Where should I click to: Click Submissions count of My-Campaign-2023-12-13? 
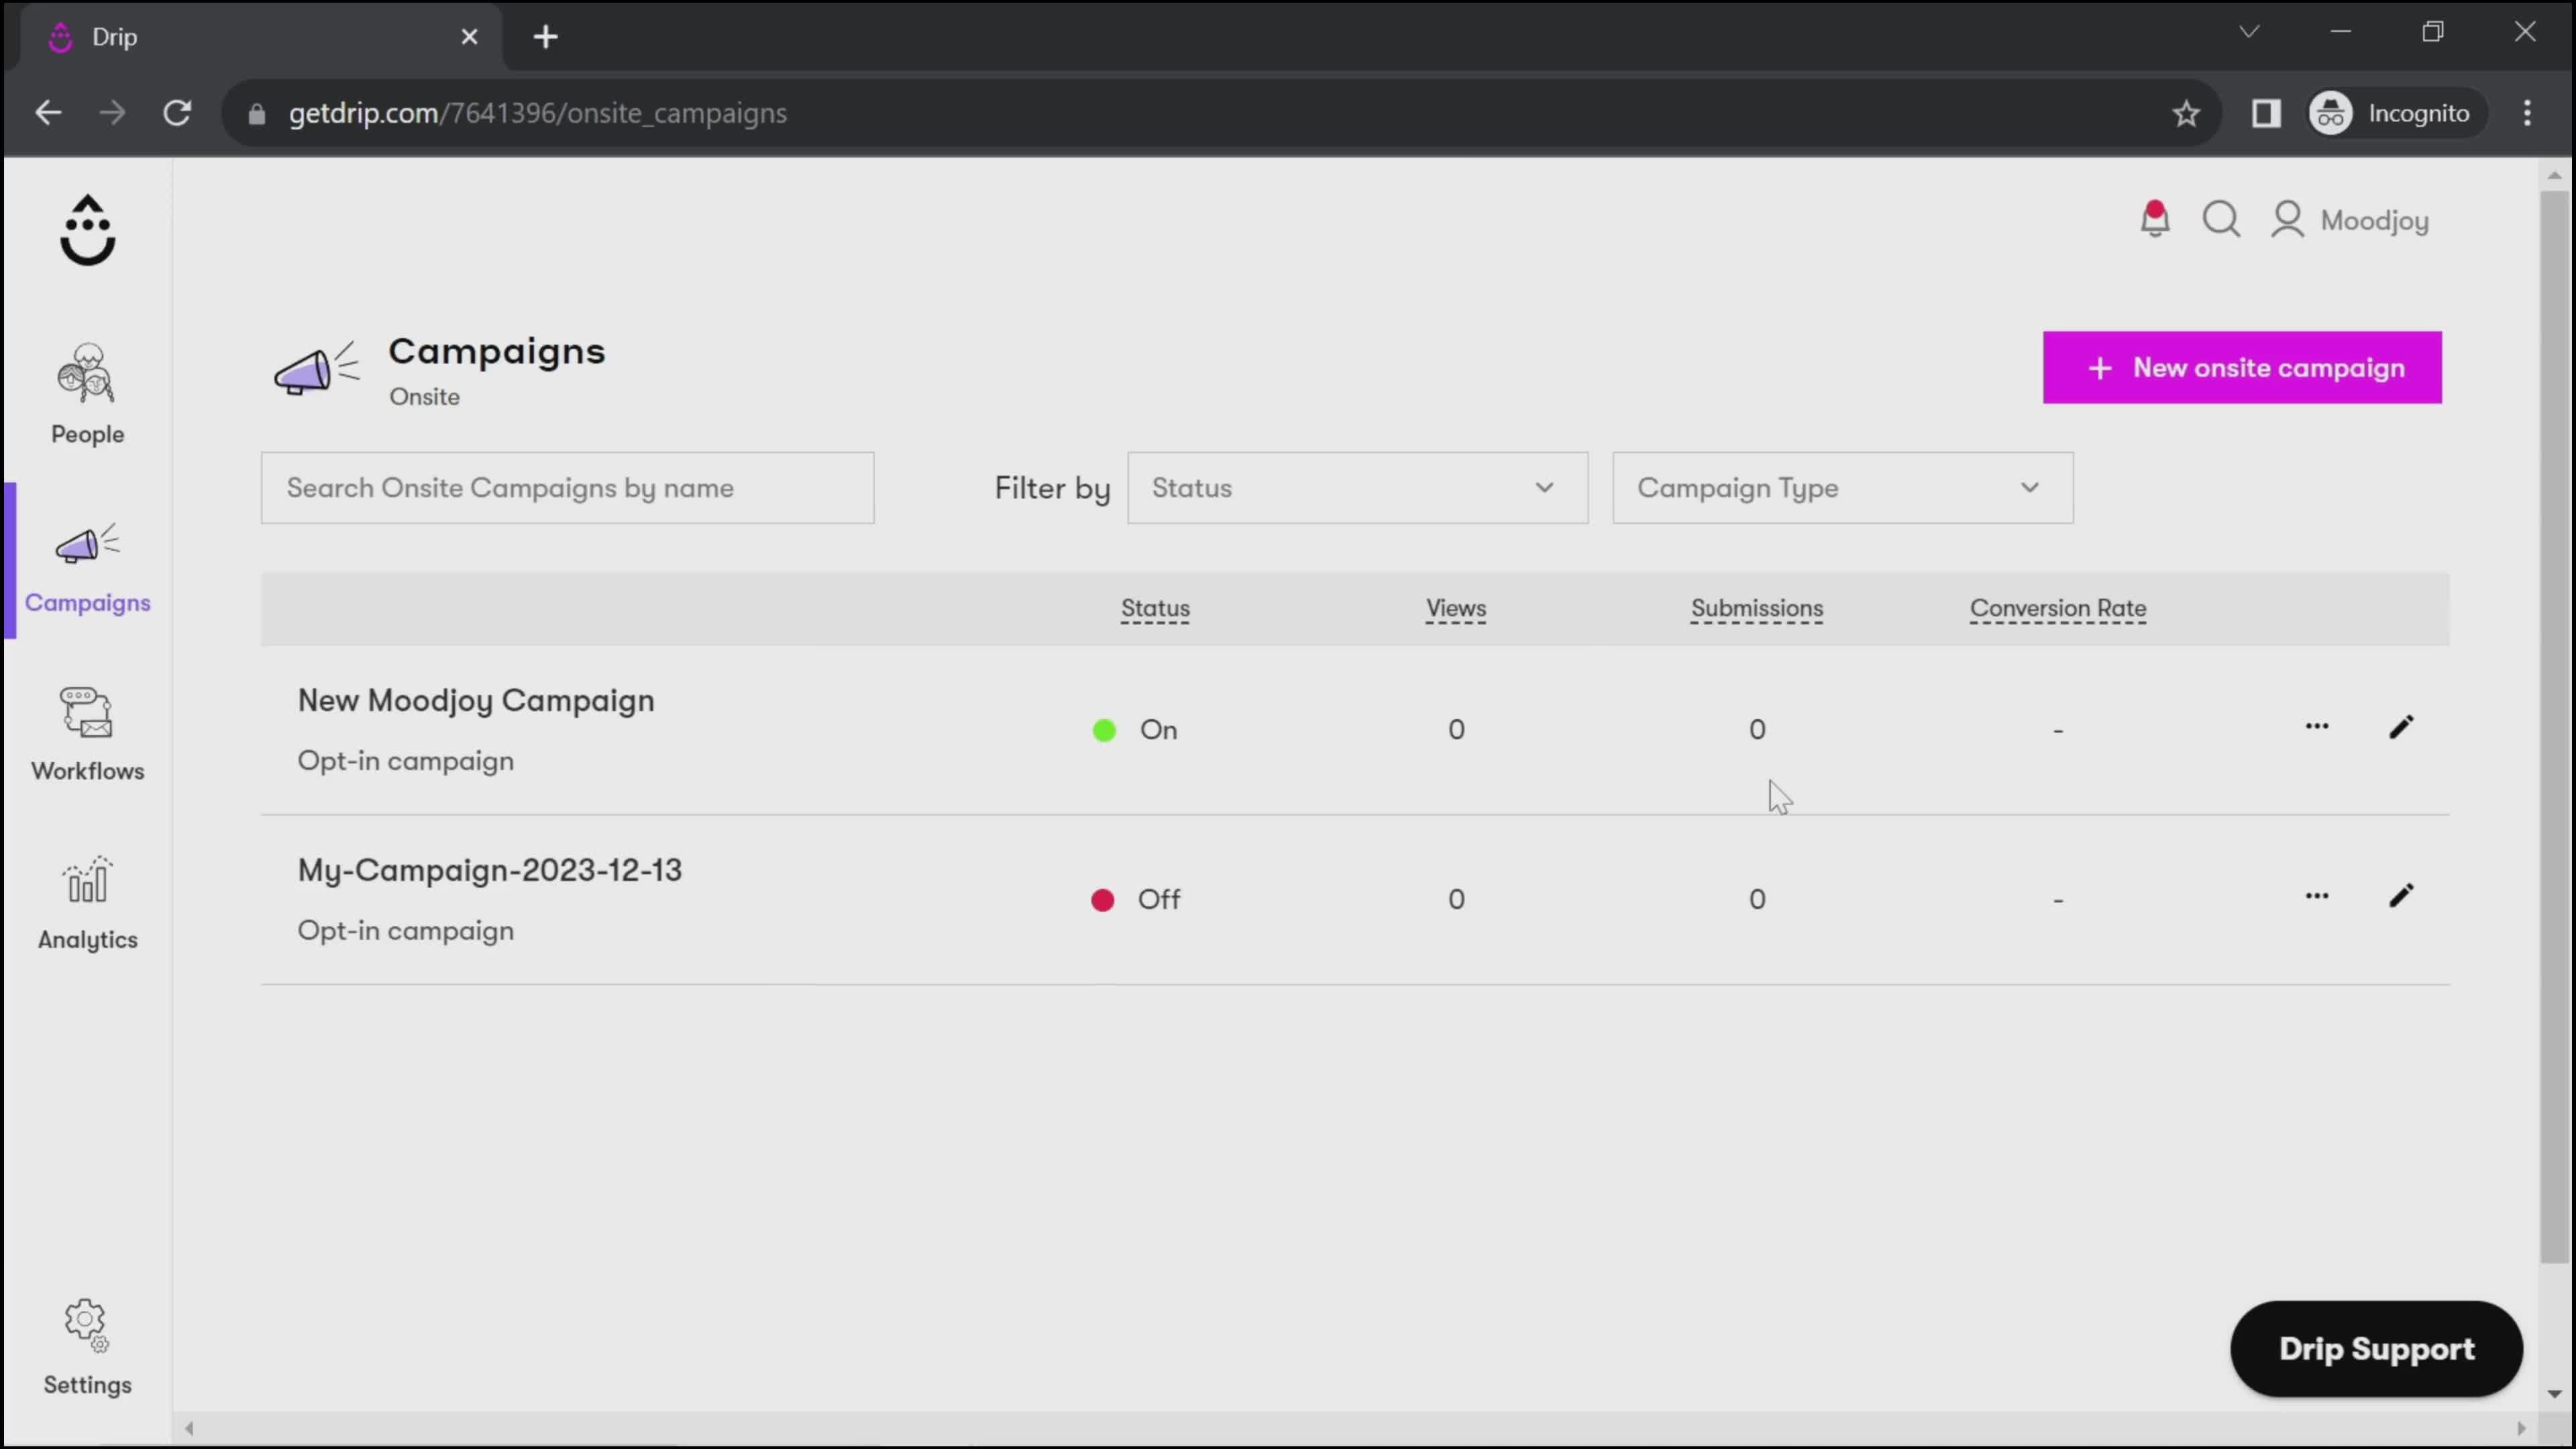(x=1757, y=900)
